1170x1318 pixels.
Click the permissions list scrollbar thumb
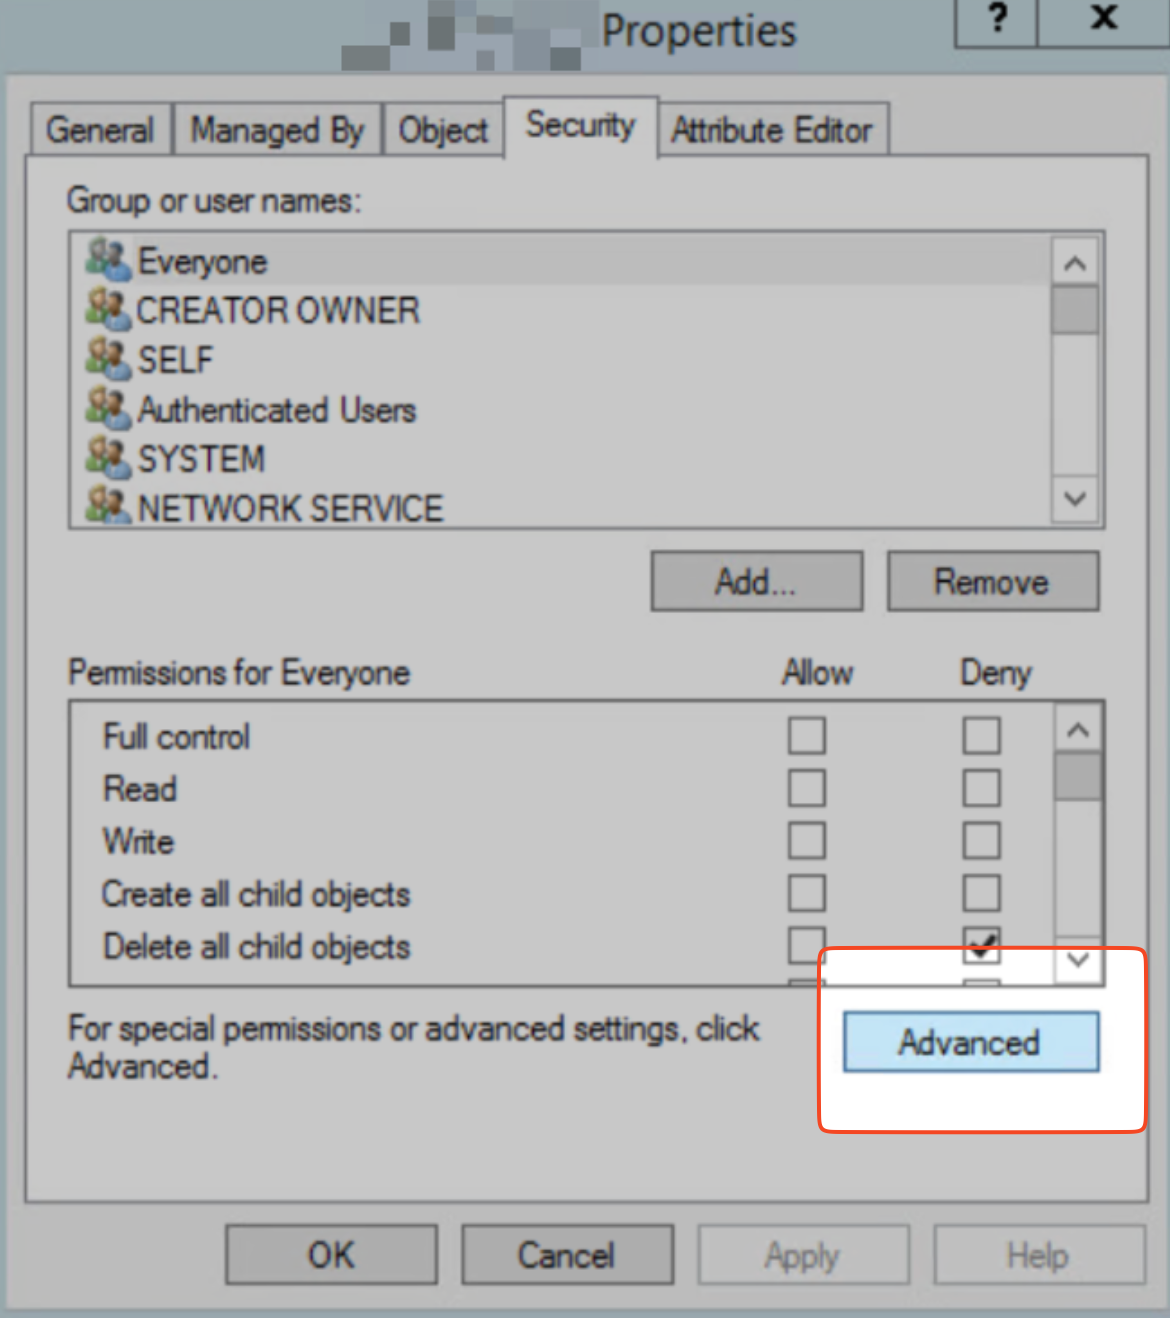pos(1078,777)
